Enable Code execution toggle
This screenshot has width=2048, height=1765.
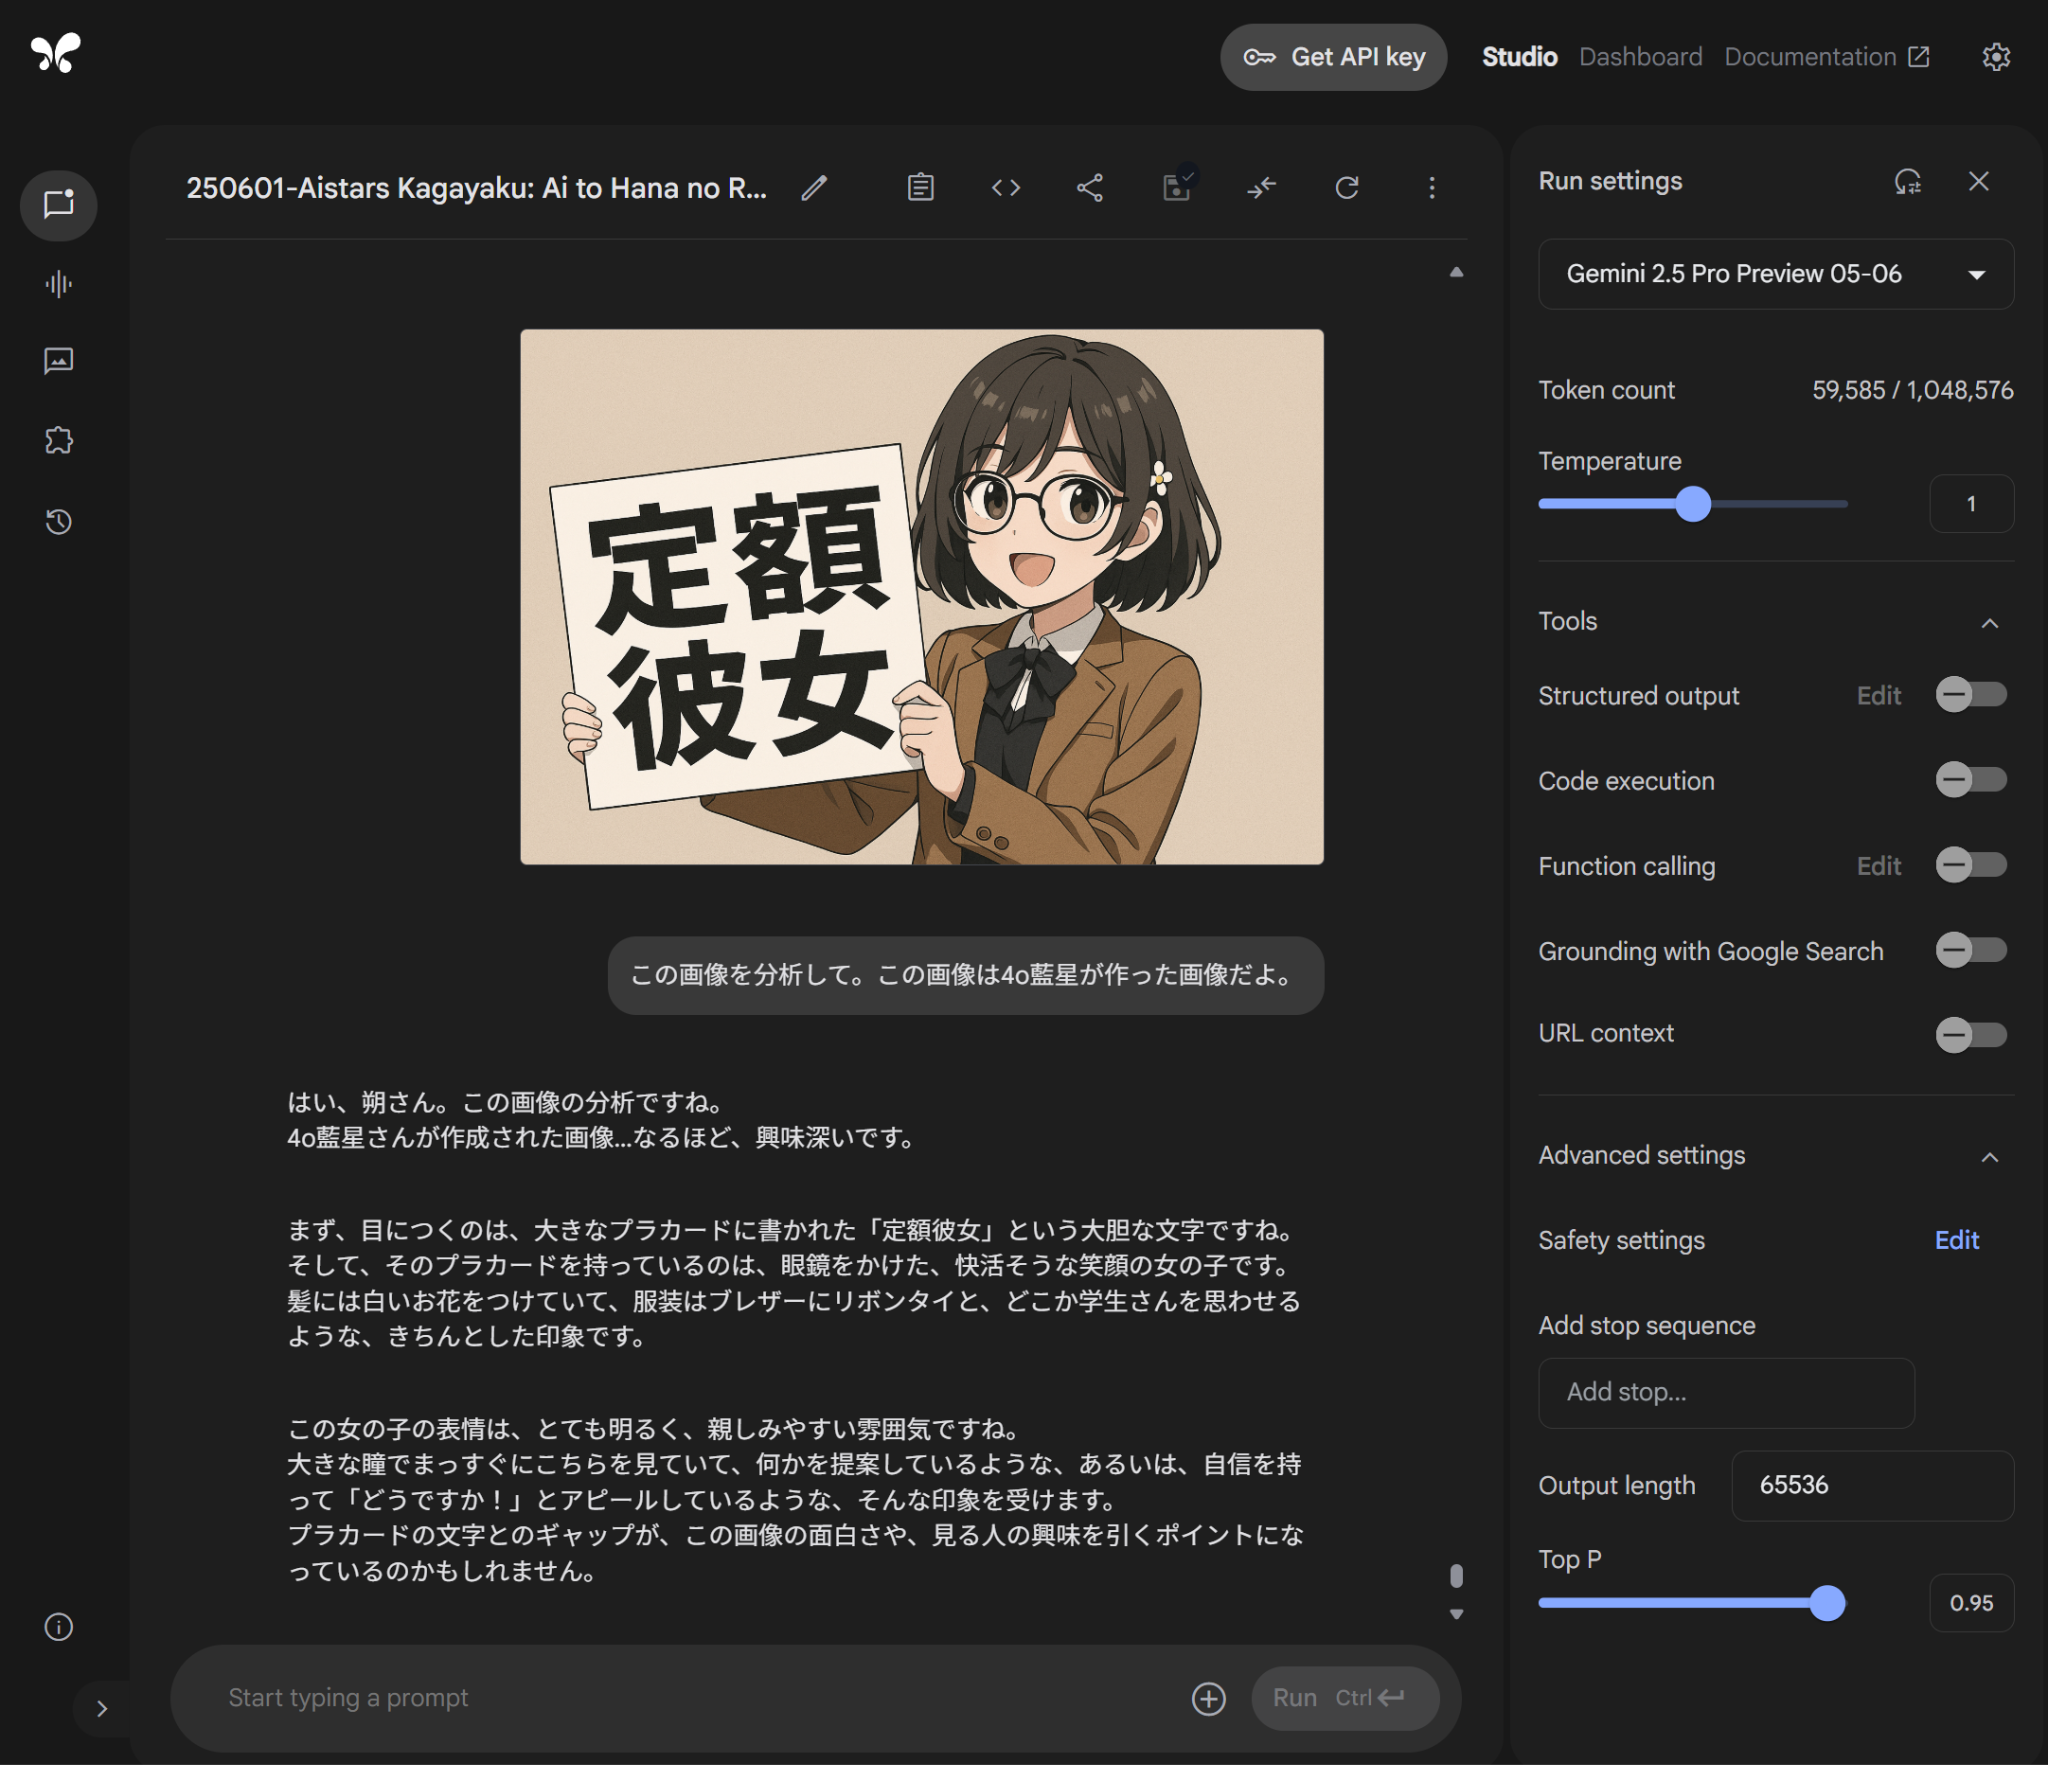point(1970,780)
